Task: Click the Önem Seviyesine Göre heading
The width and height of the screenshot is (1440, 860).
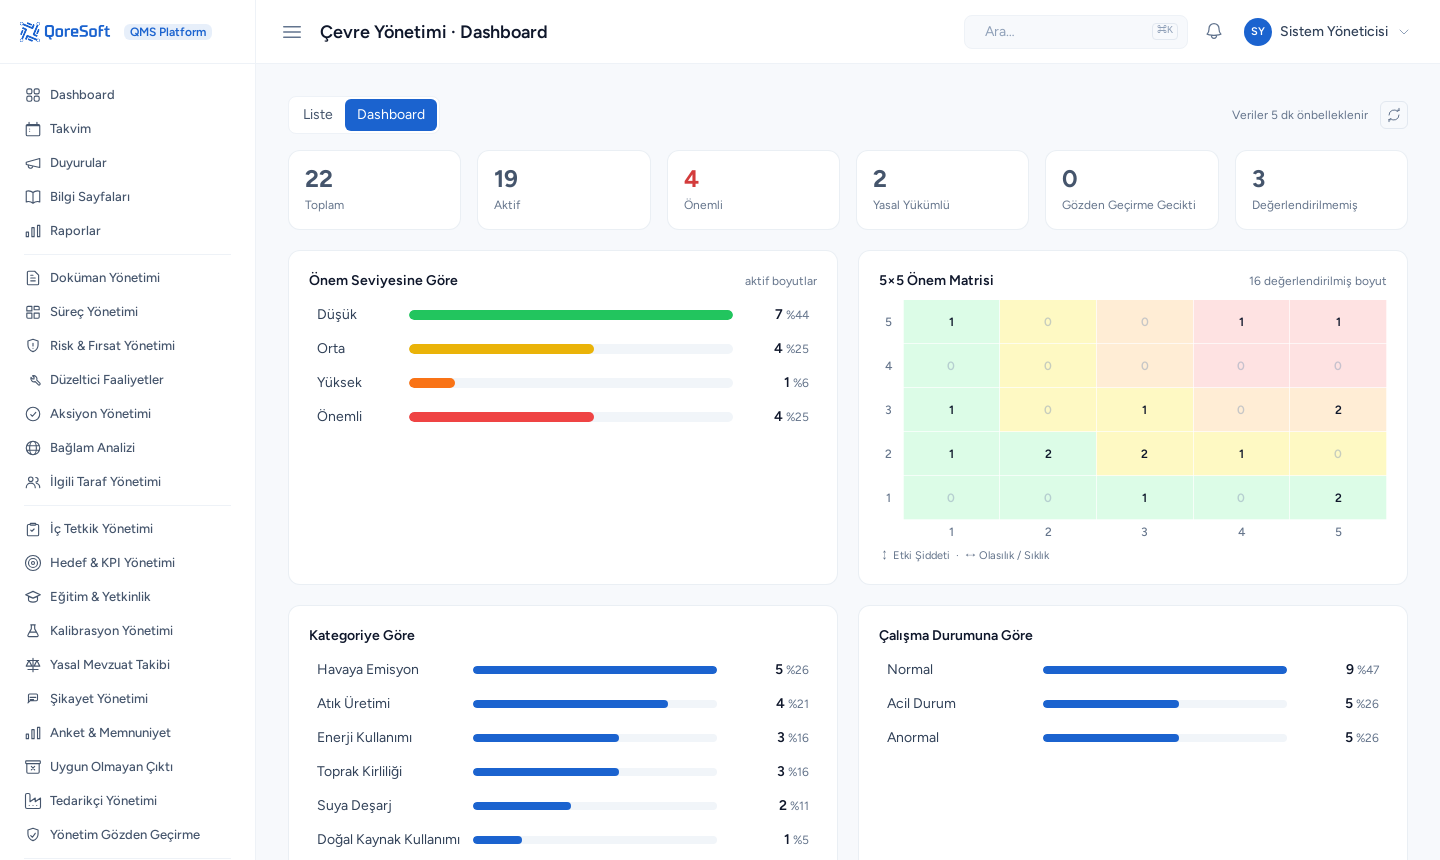Action: click(383, 281)
